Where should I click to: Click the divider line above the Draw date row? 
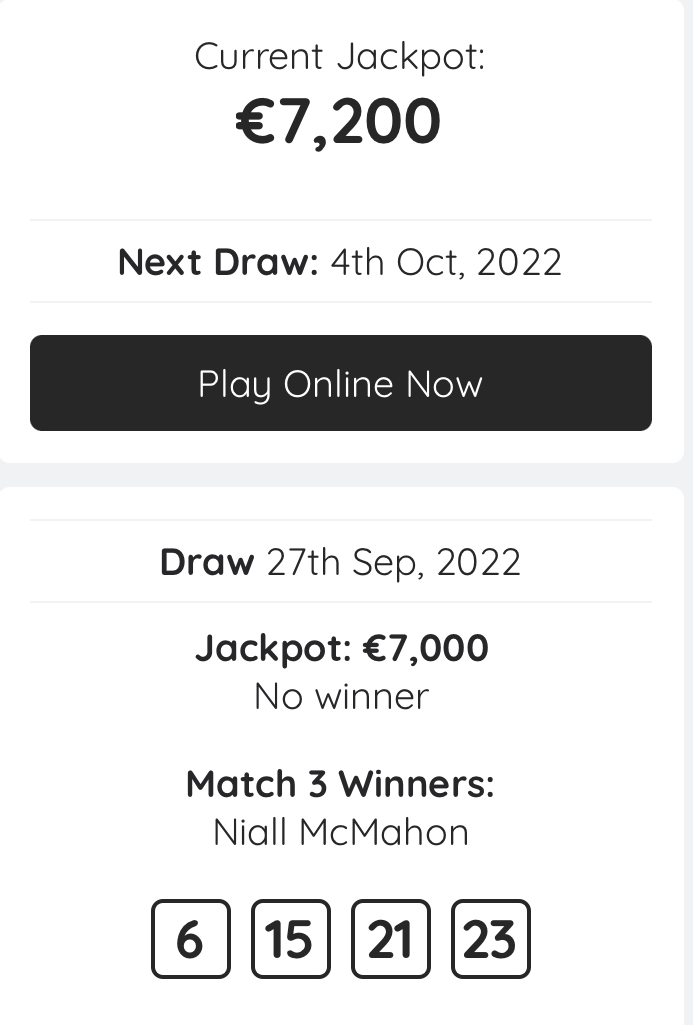(x=340, y=520)
